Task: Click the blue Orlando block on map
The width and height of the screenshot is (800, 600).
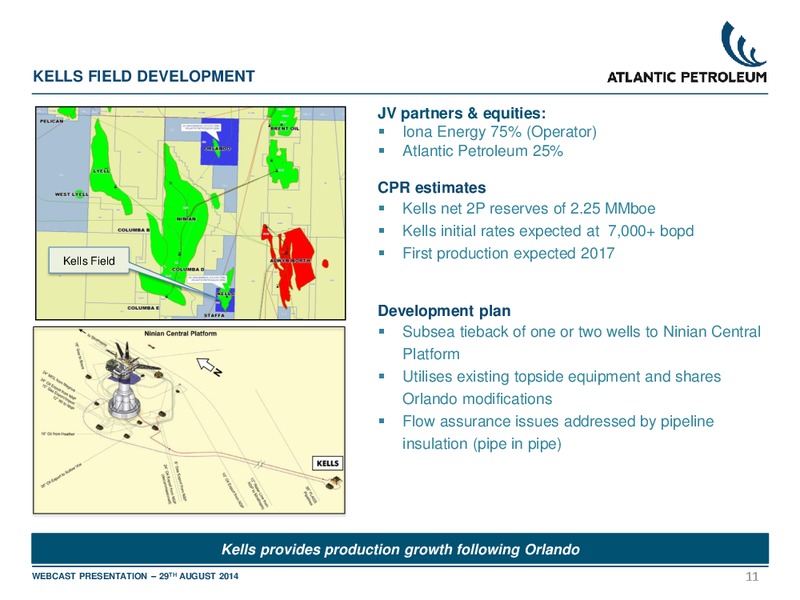Action: [x=219, y=141]
